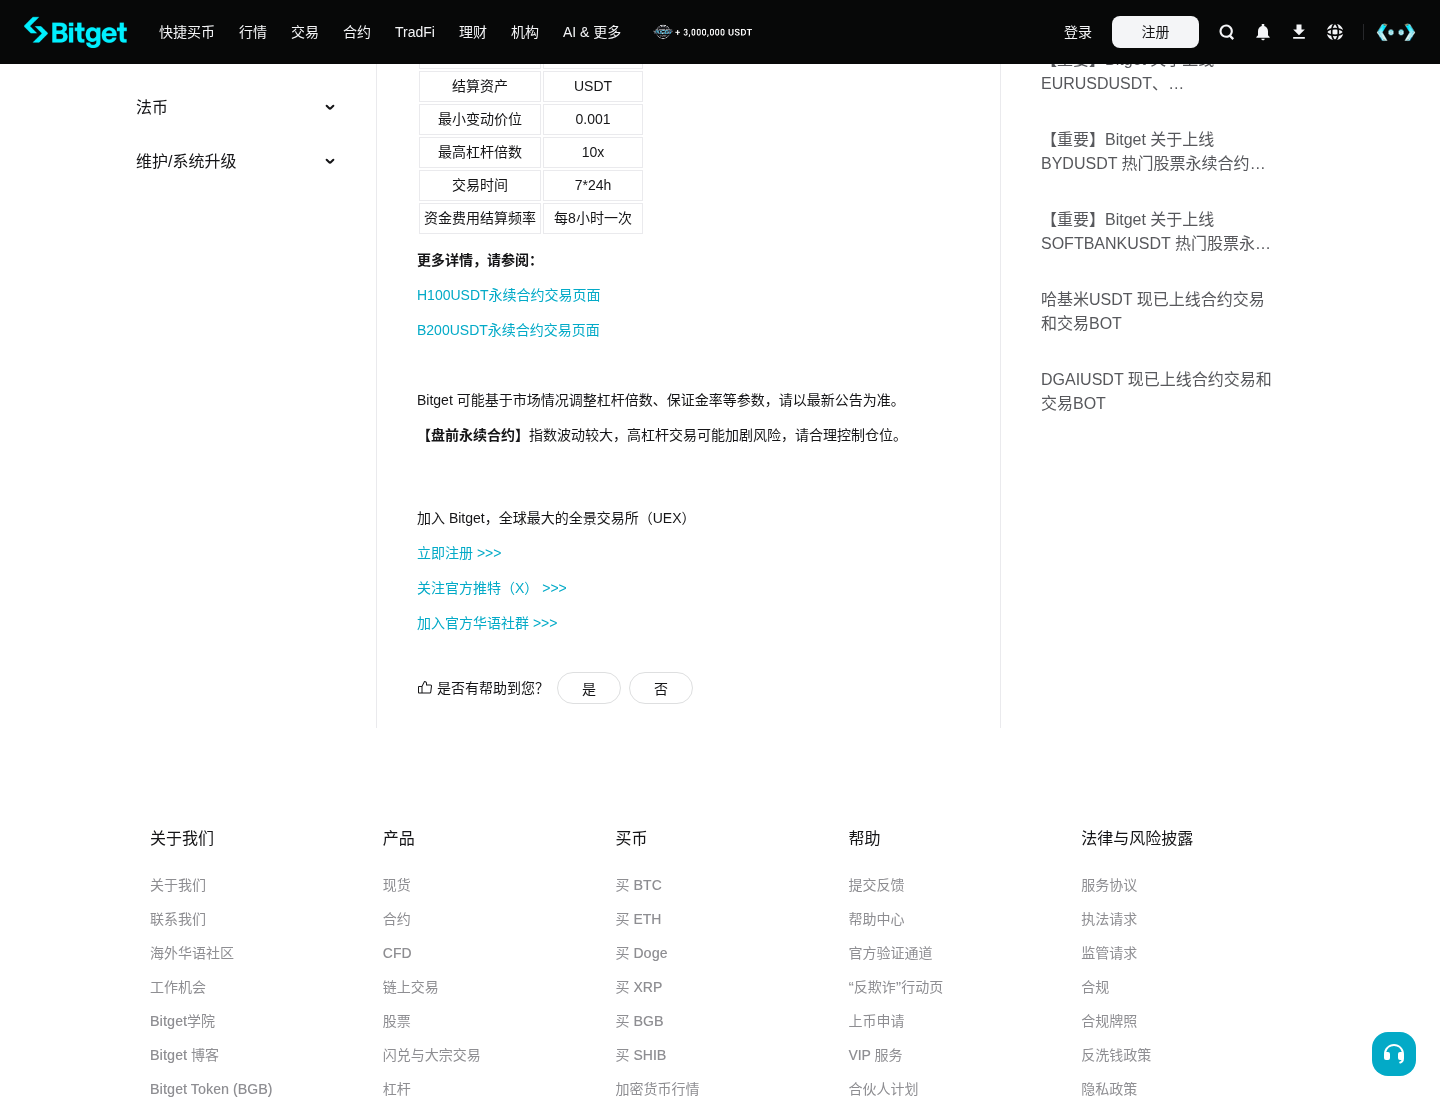
Task: Open the 快捷买币 menu
Action: pos(187,32)
